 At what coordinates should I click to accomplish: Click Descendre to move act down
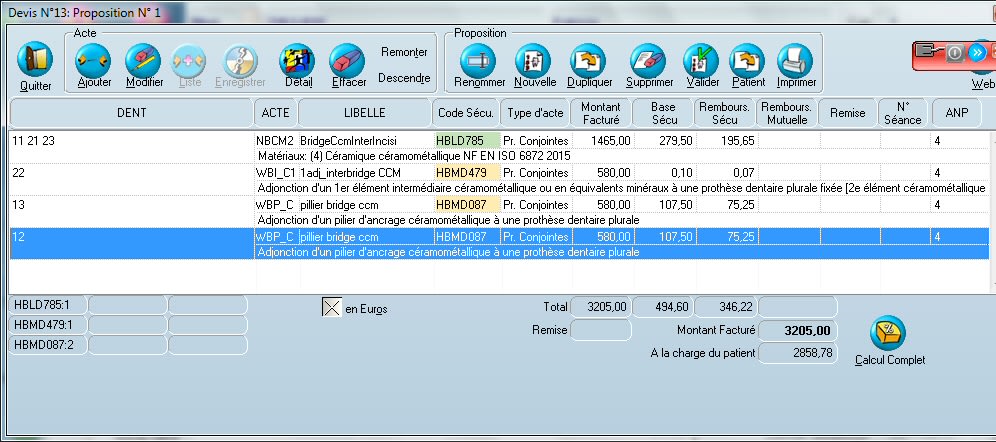[x=404, y=78]
